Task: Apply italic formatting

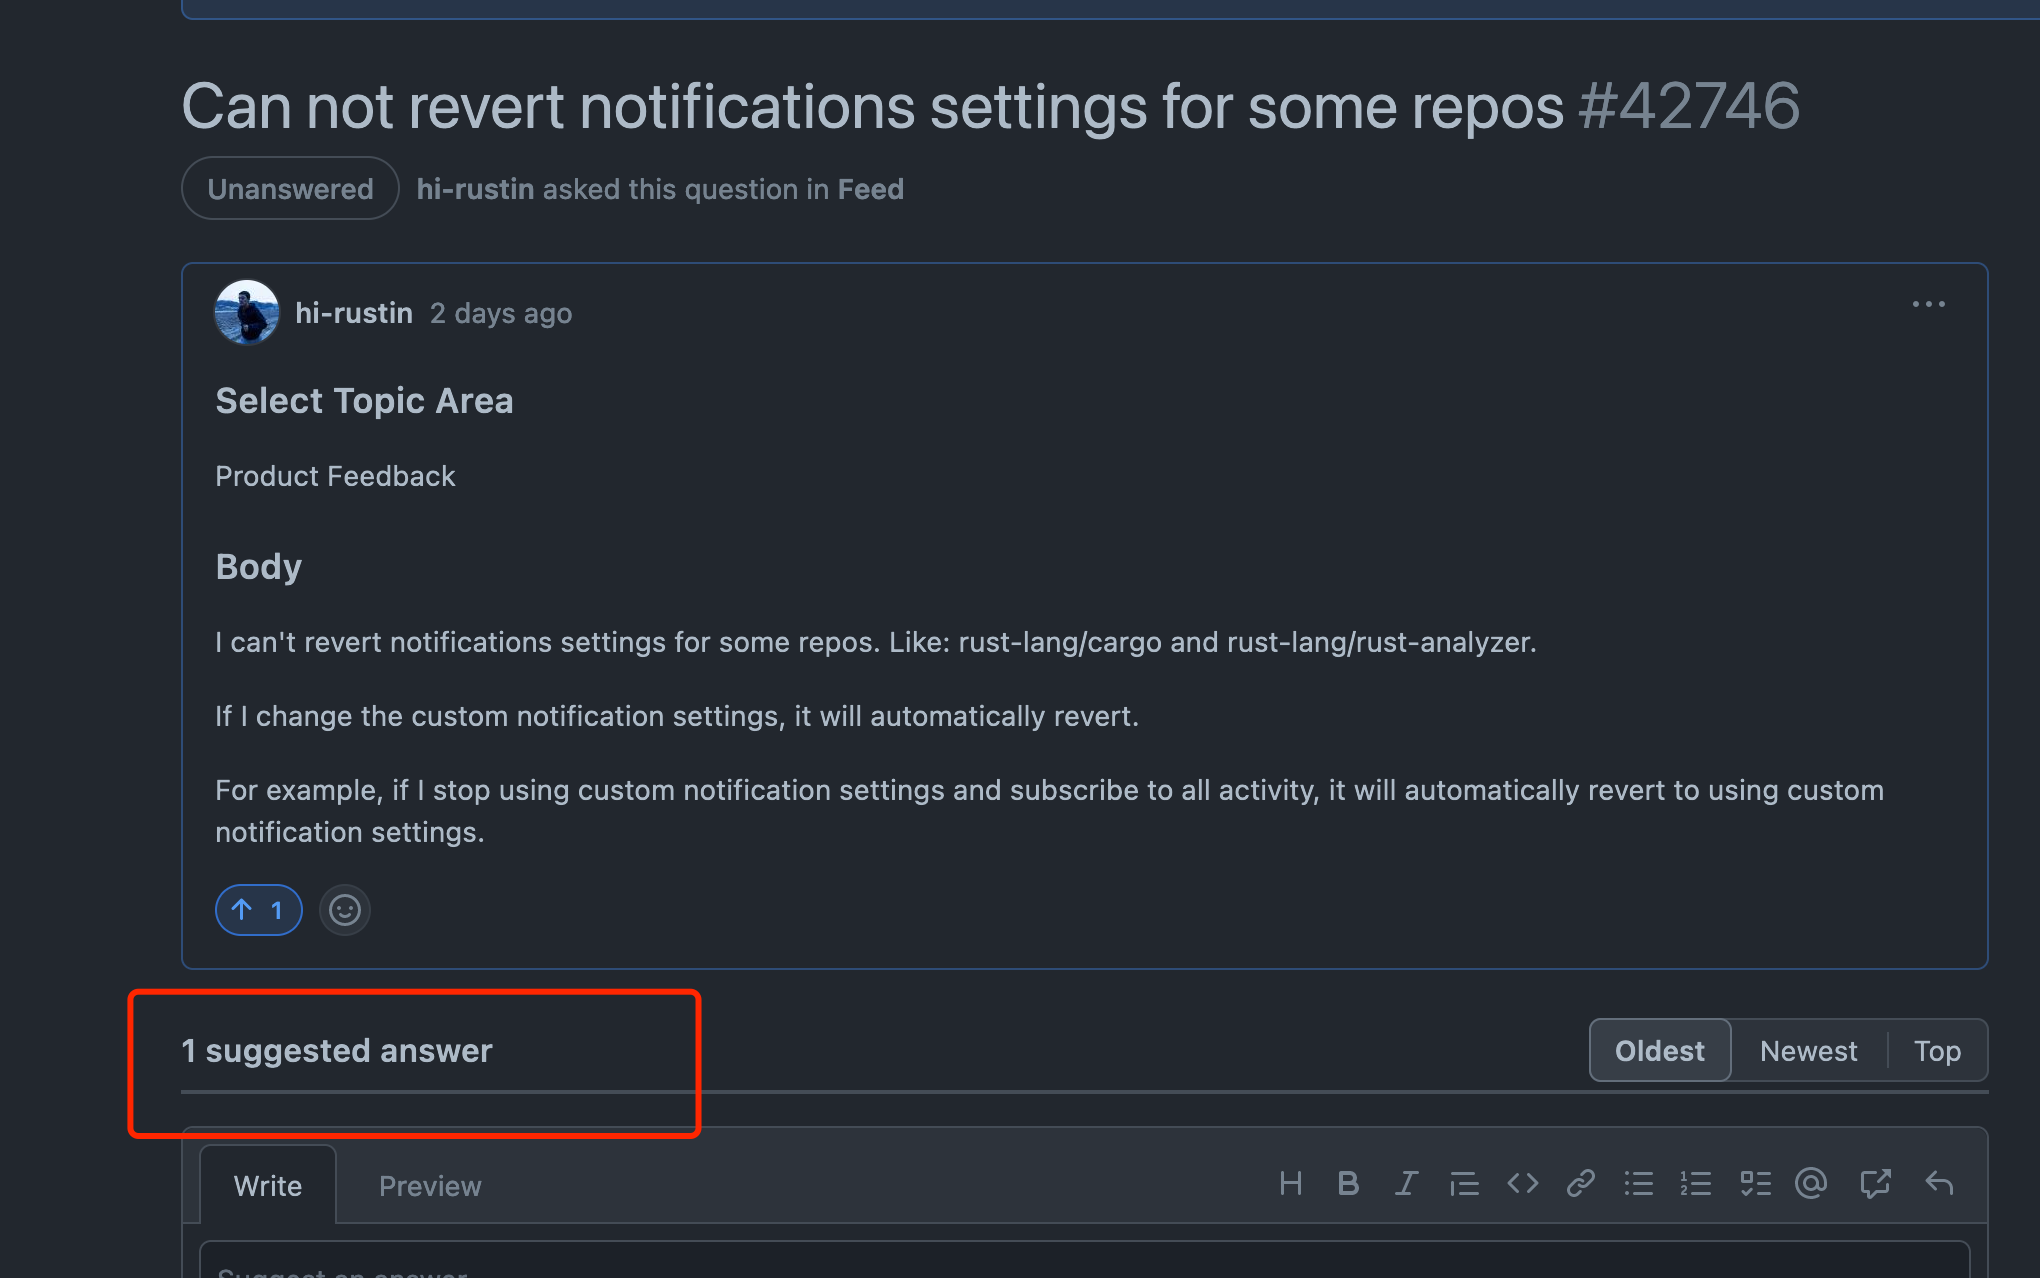Action: pos(1407,1184)
